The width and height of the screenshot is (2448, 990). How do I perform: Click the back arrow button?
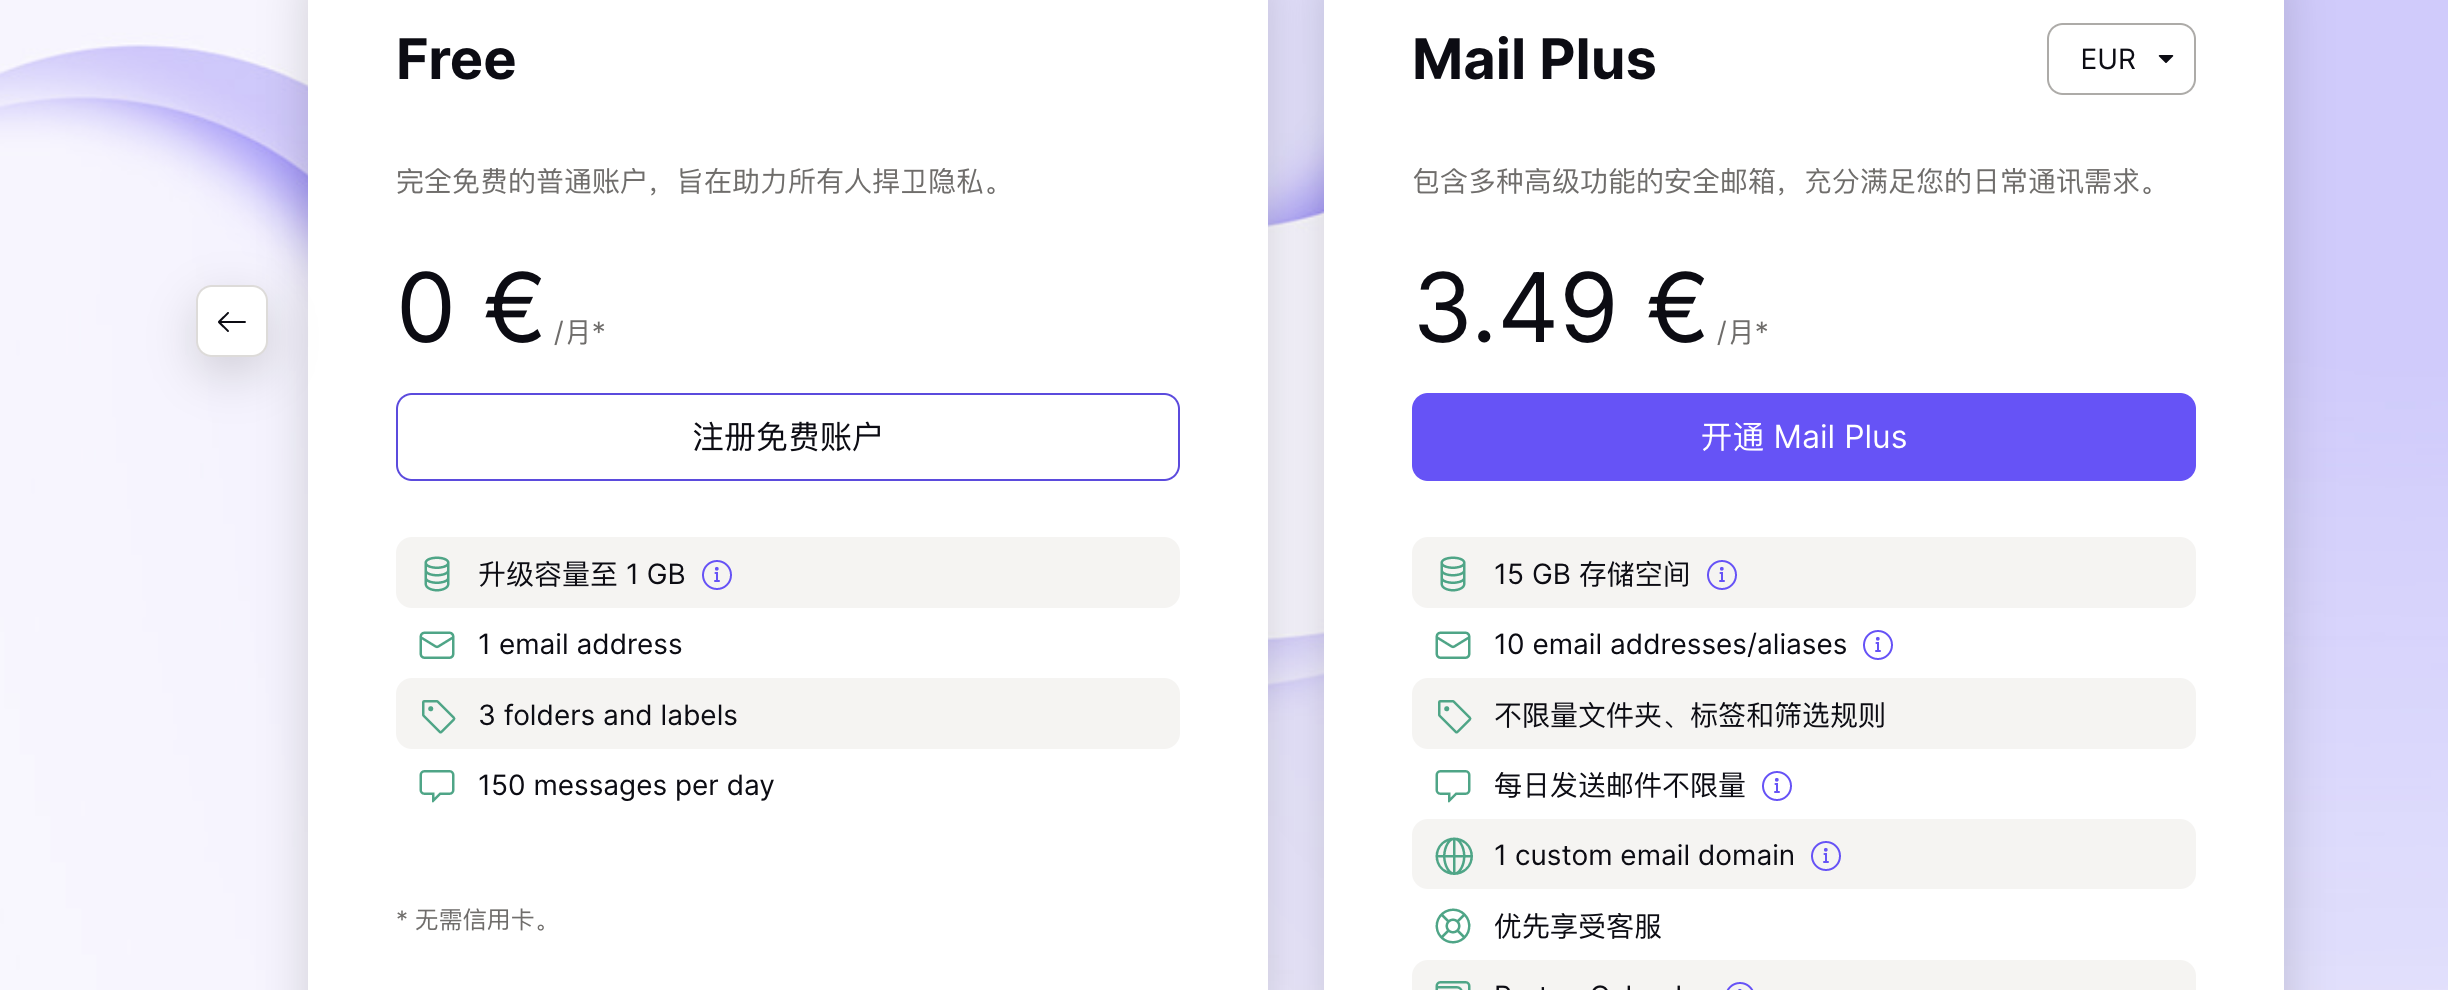(x=232, y=321)
